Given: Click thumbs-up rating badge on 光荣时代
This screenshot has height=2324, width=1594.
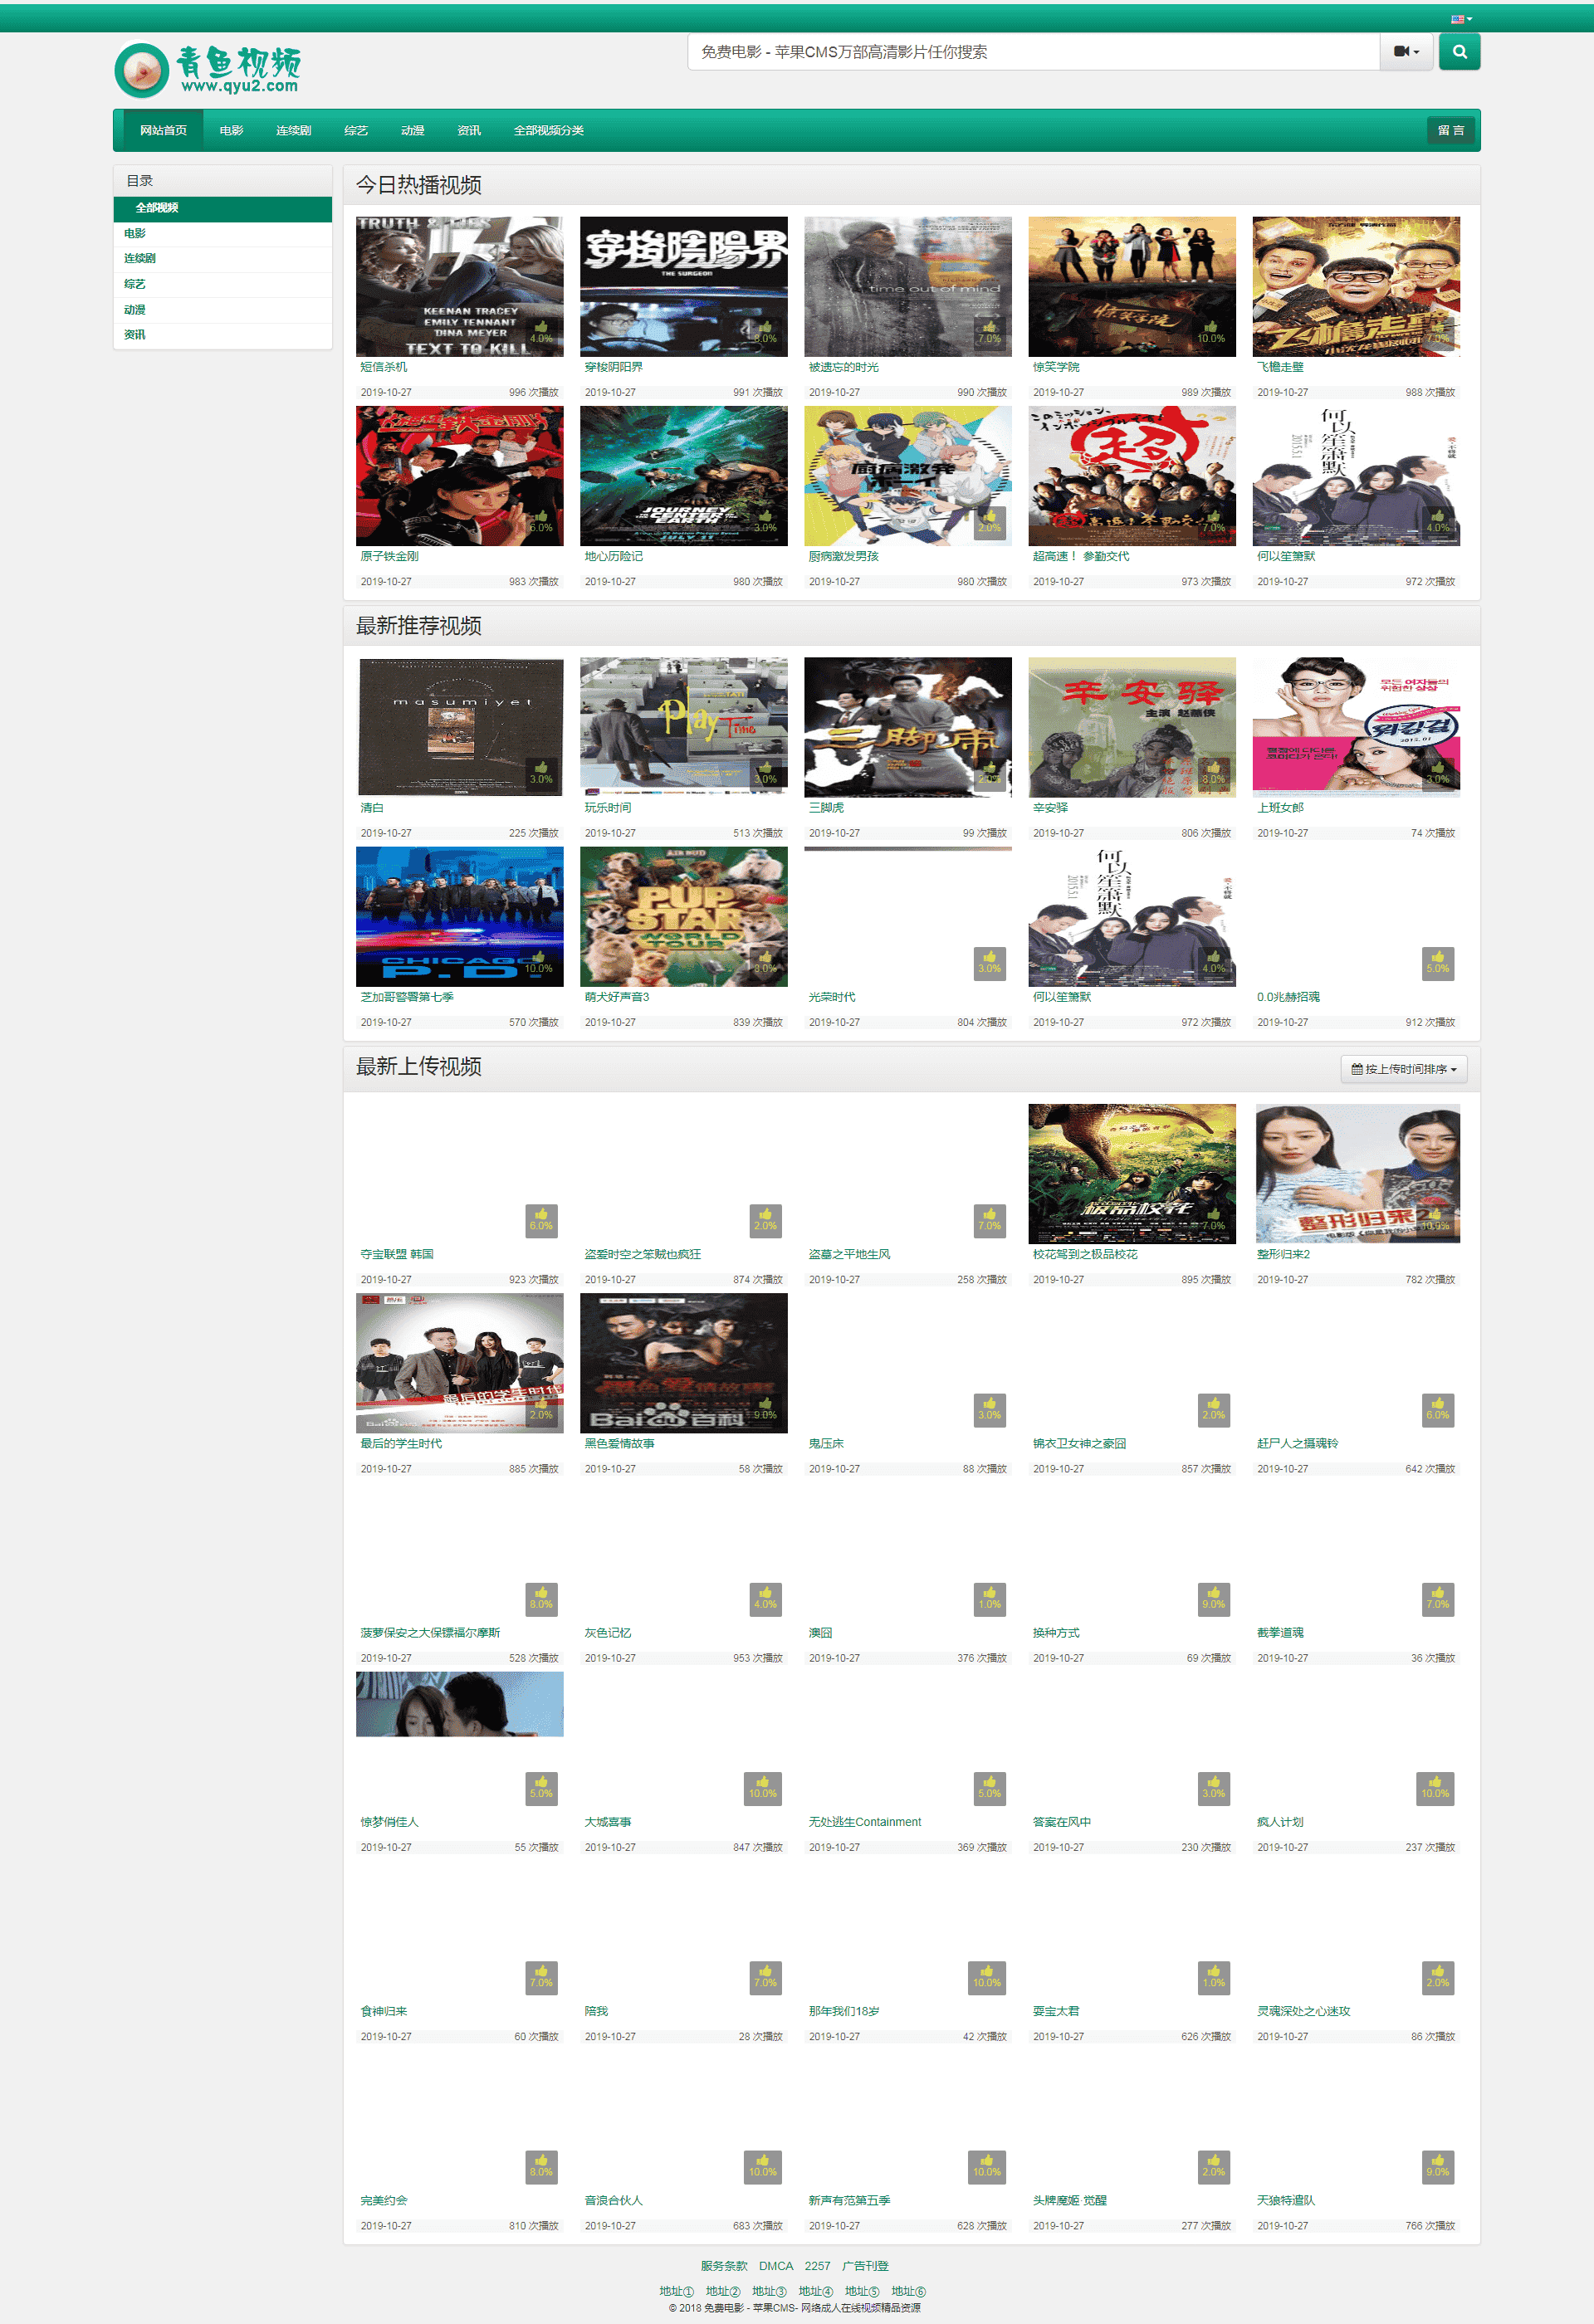Looking at the screenshot, I should coord(989,962).
